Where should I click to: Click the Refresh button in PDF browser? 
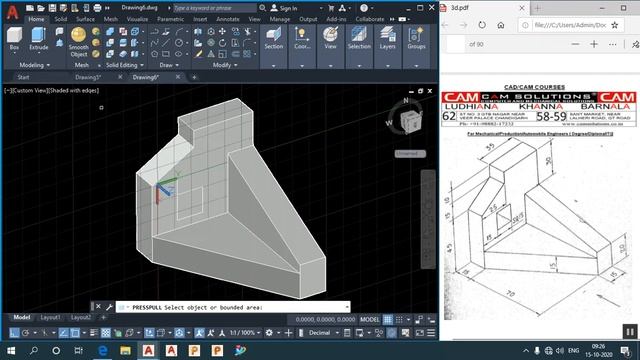[482, 25]
